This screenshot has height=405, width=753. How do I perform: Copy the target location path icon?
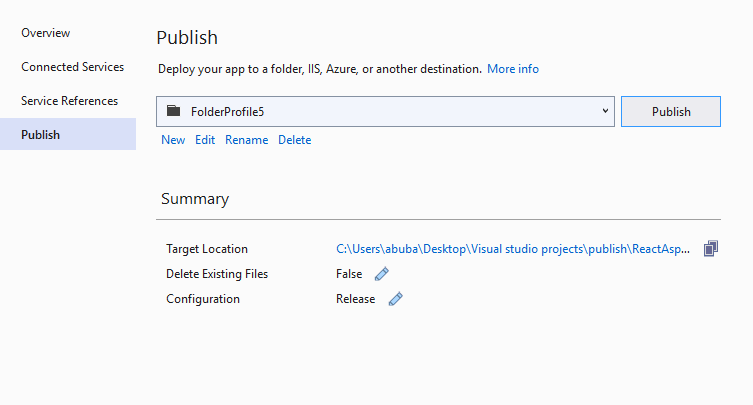click(x=710, y=249)
